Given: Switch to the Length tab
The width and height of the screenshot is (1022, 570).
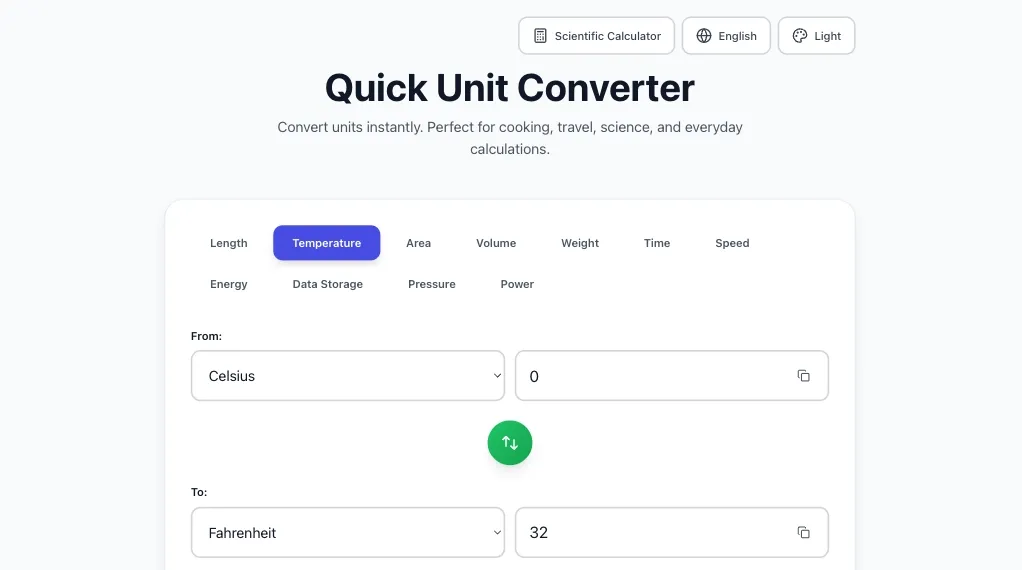Looking at the screenshot, I should click(229, 243).
